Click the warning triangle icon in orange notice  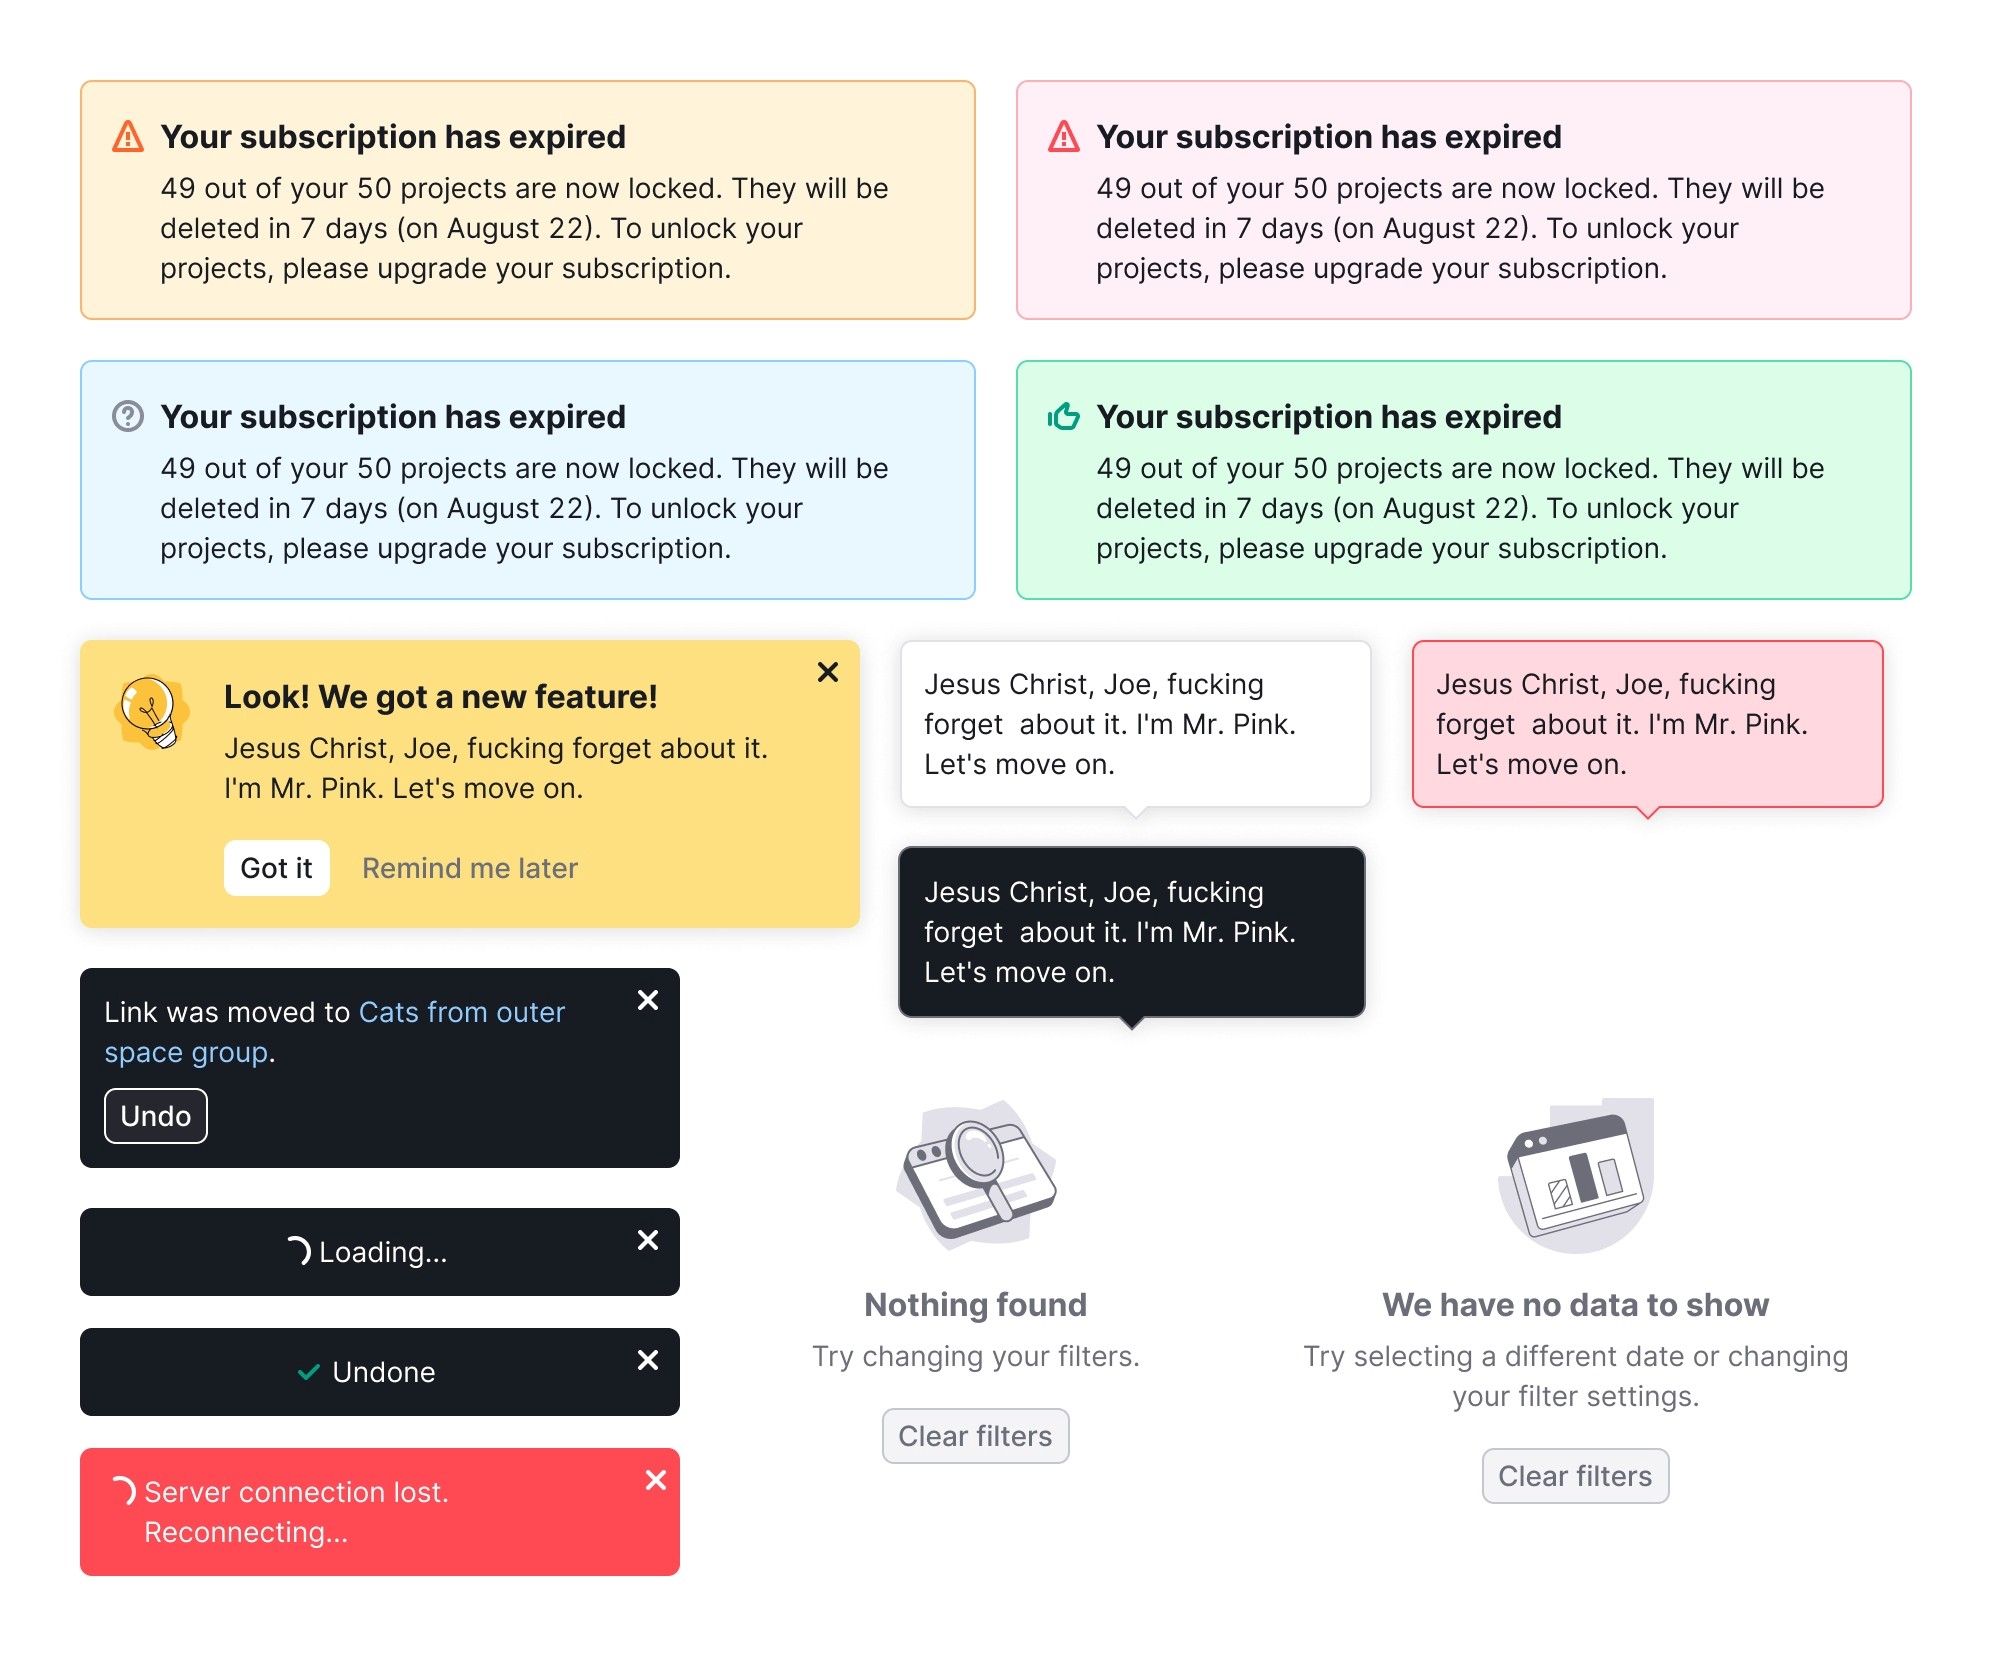tap(128, 136)
